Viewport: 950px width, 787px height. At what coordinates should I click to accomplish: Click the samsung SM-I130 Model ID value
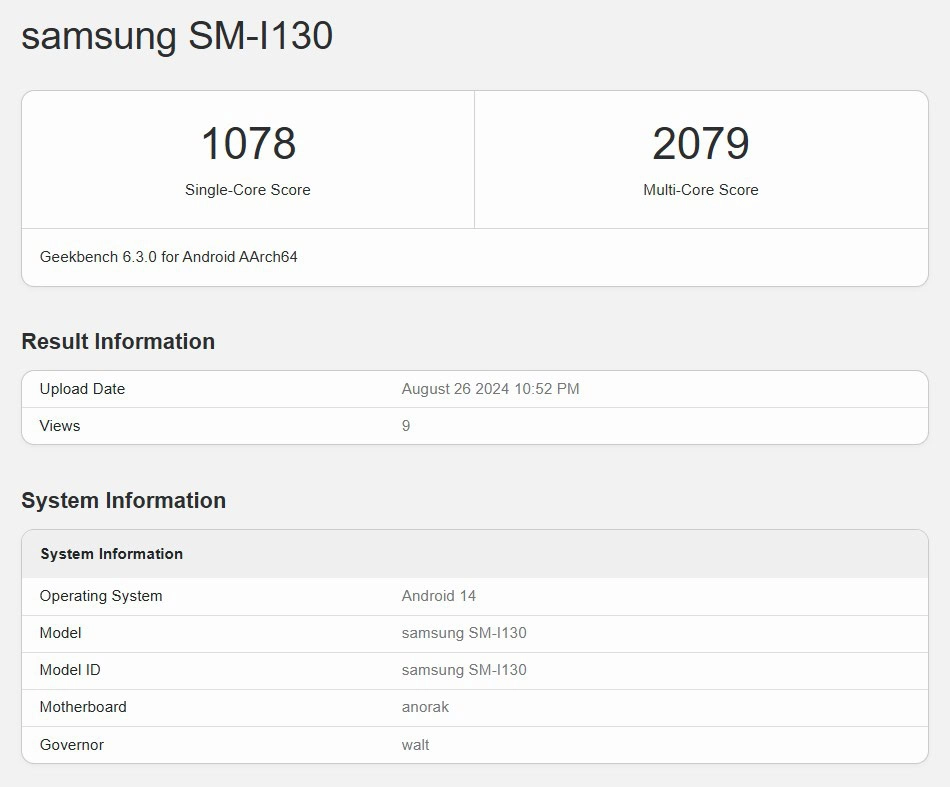click(463, 670)
